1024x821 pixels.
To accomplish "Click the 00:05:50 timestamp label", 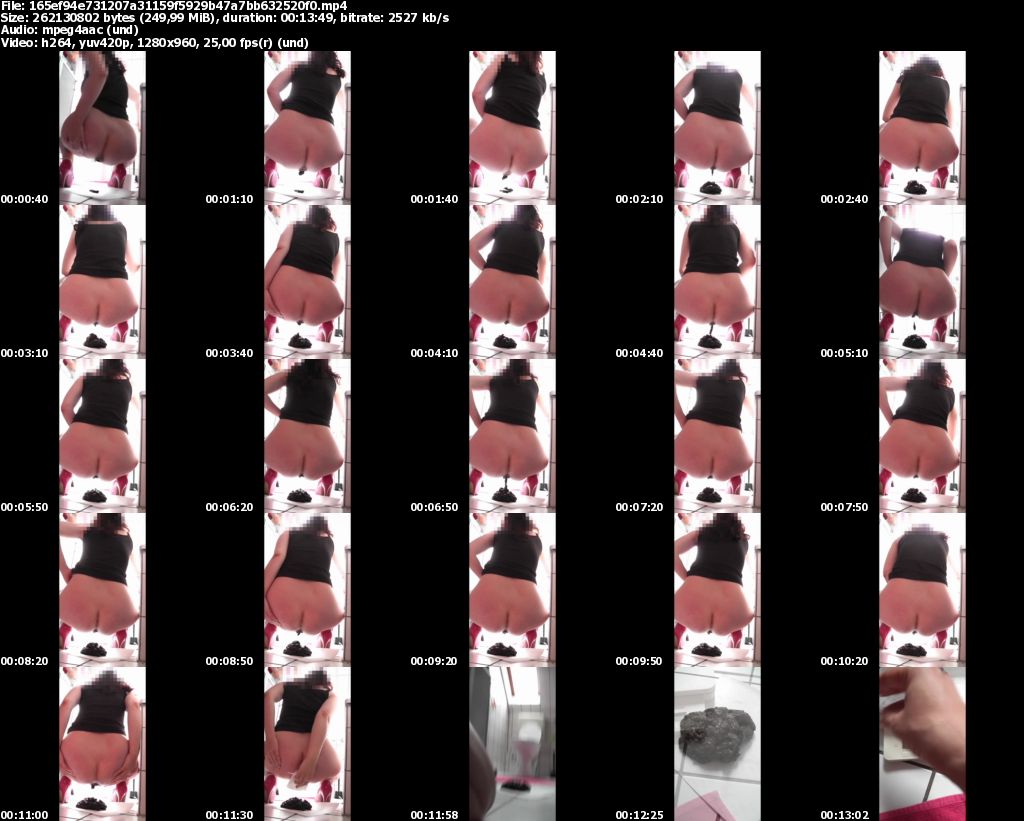I will pyautogui.click(x=24, y=508).
